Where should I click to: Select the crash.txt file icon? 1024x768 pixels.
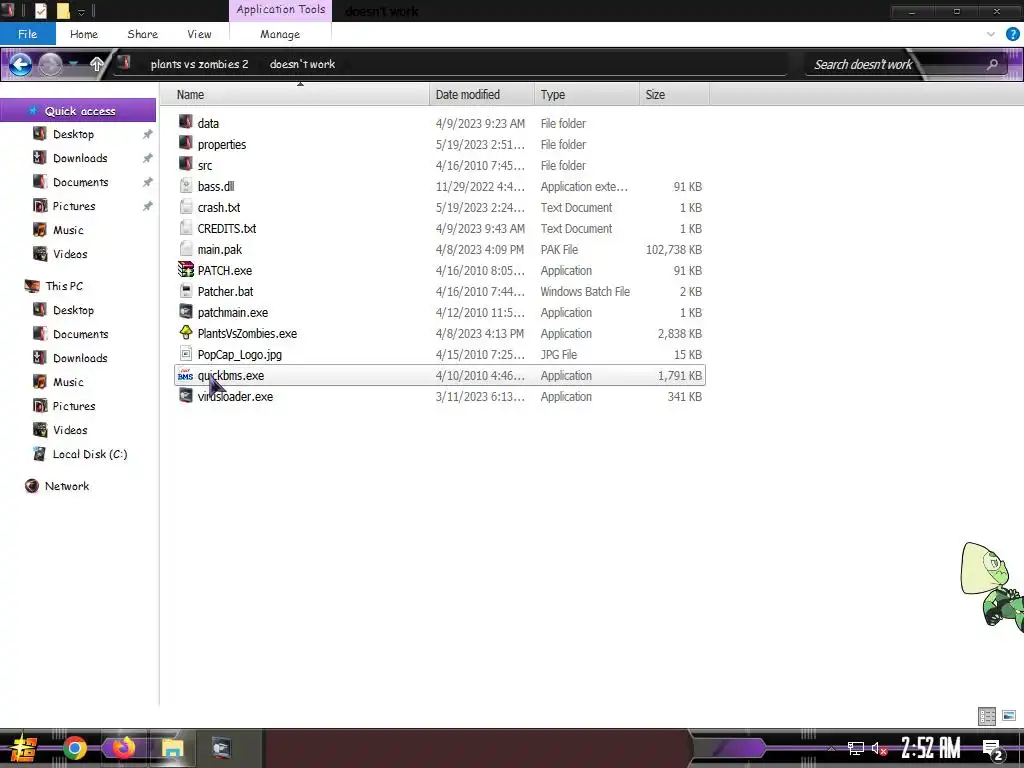(186, 207)
